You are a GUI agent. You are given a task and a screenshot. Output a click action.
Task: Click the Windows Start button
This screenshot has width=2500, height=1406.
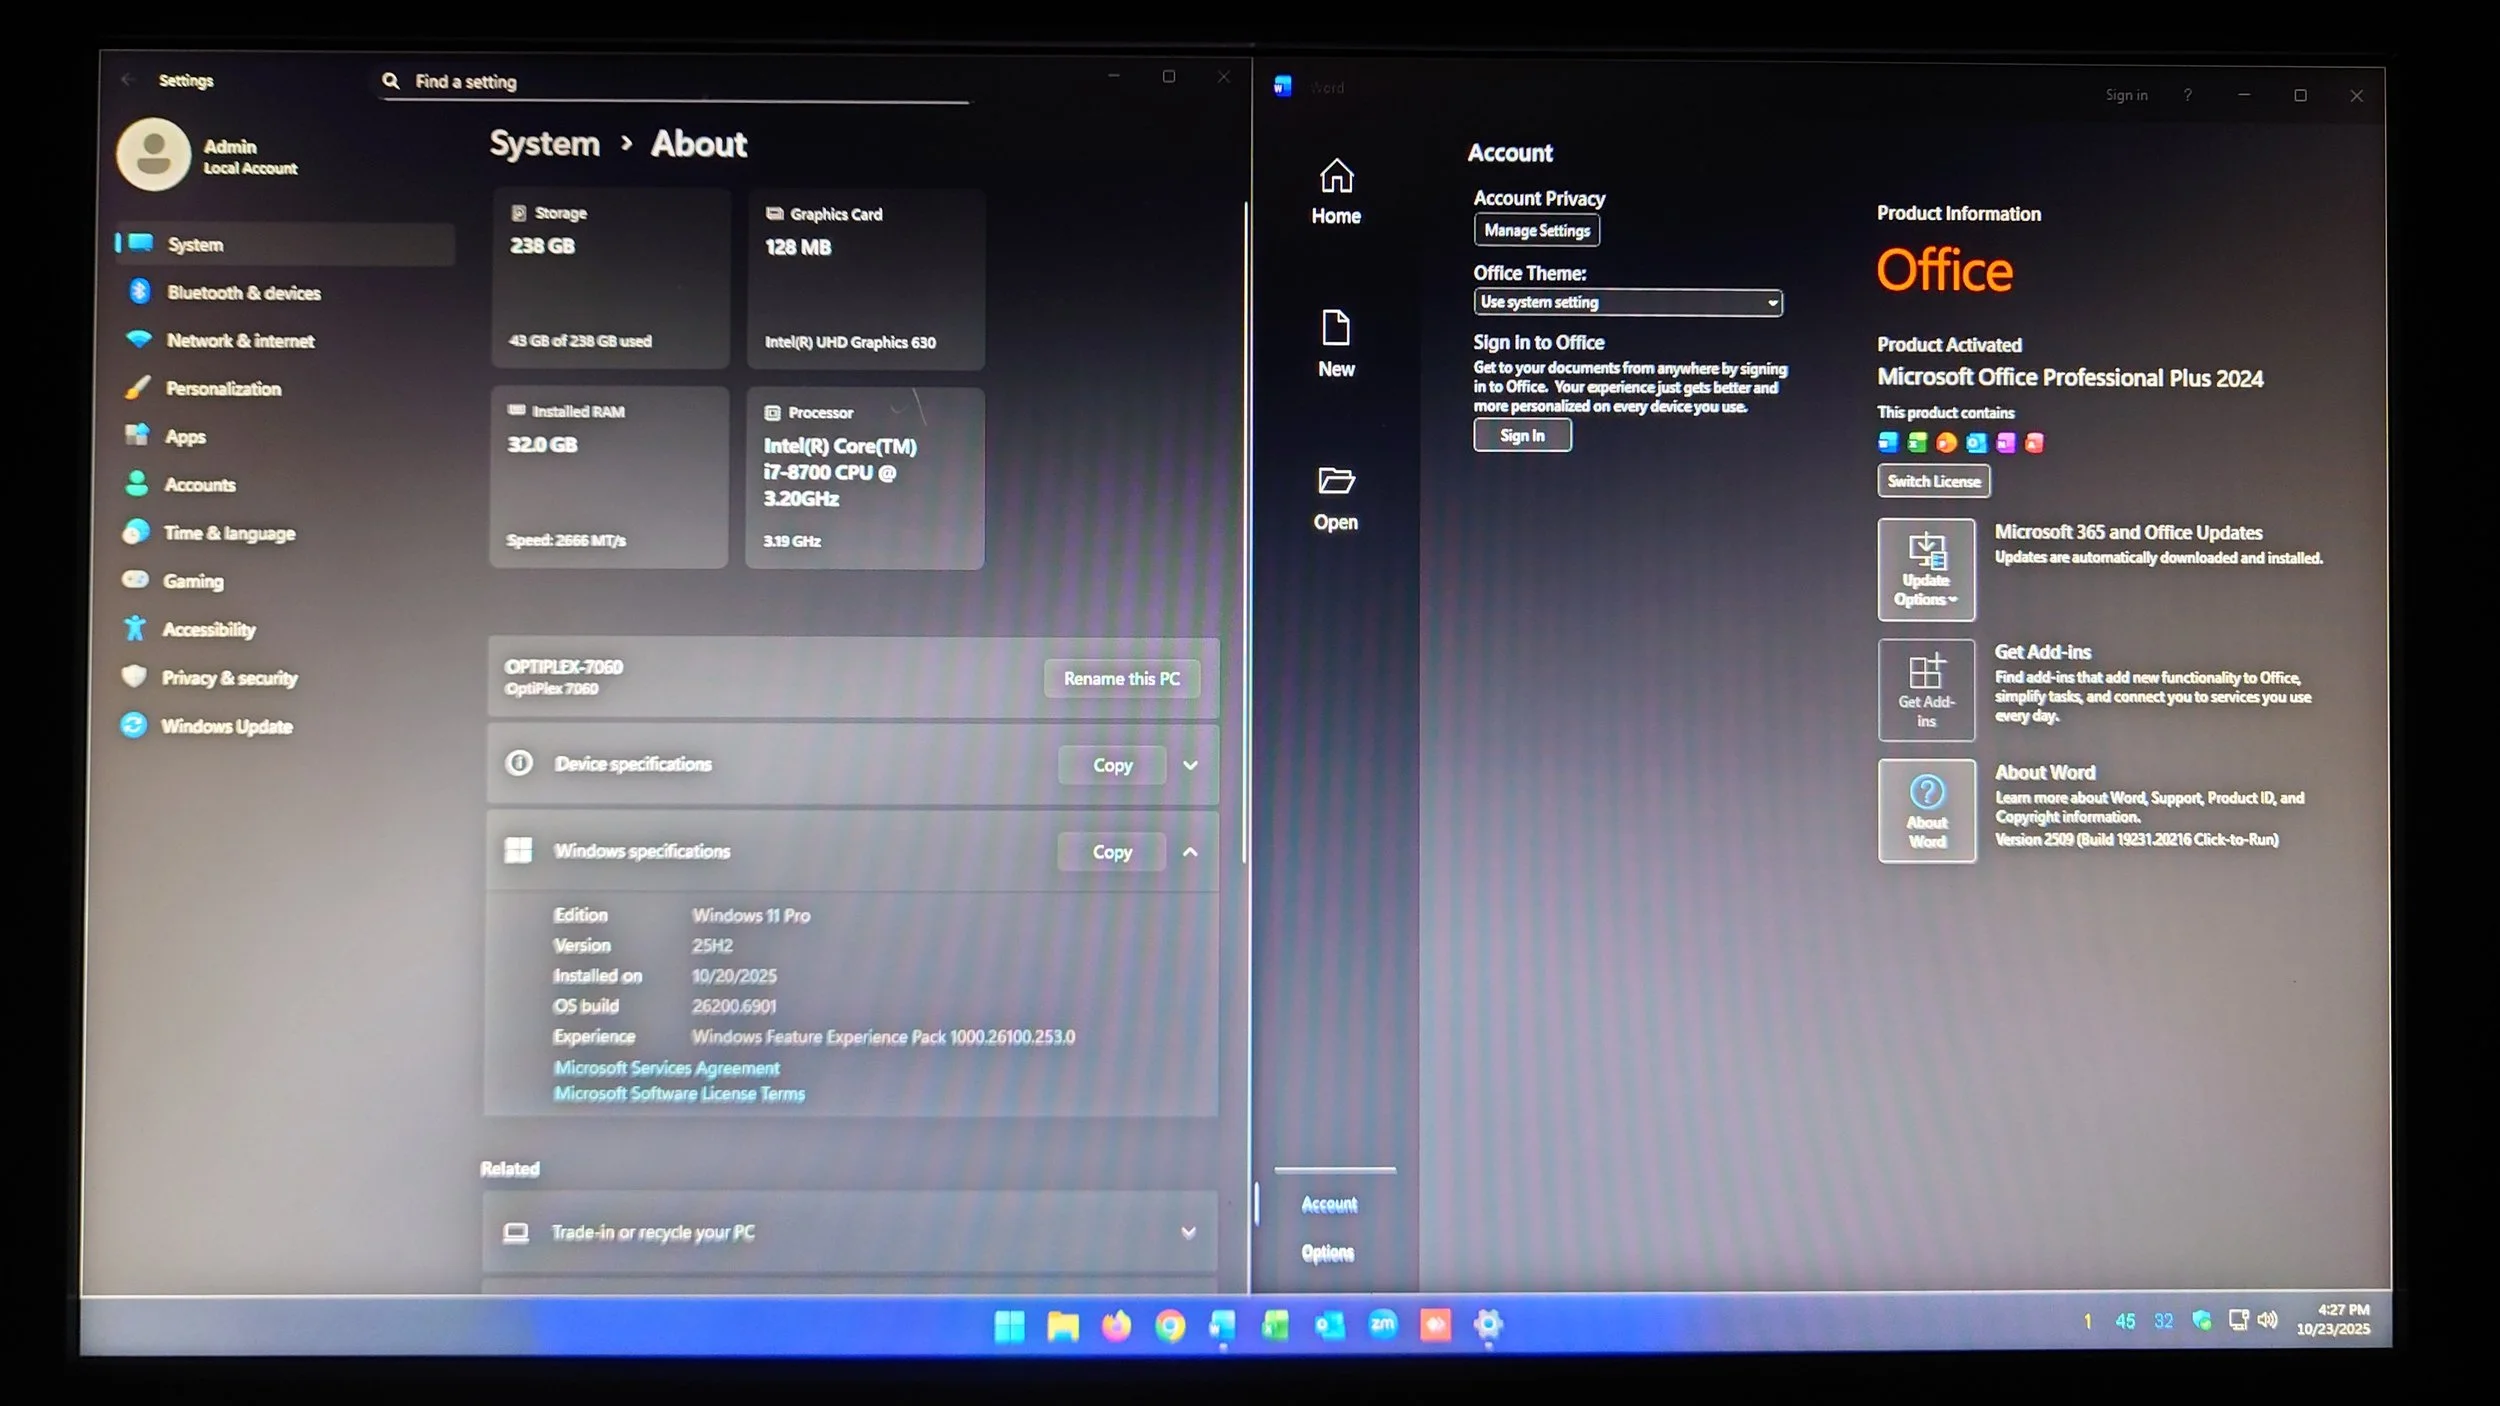tap(1009, 1325)
